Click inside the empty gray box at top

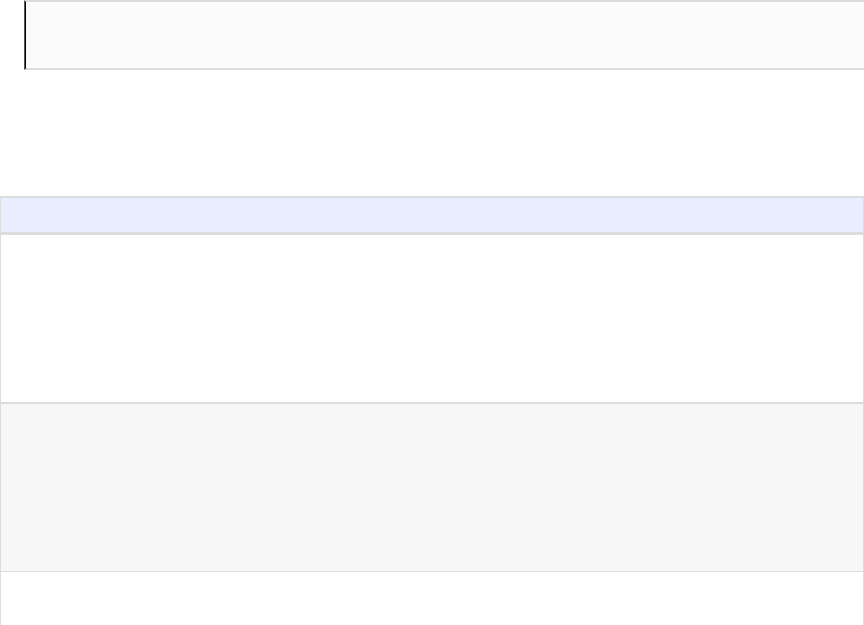(300, 35)
